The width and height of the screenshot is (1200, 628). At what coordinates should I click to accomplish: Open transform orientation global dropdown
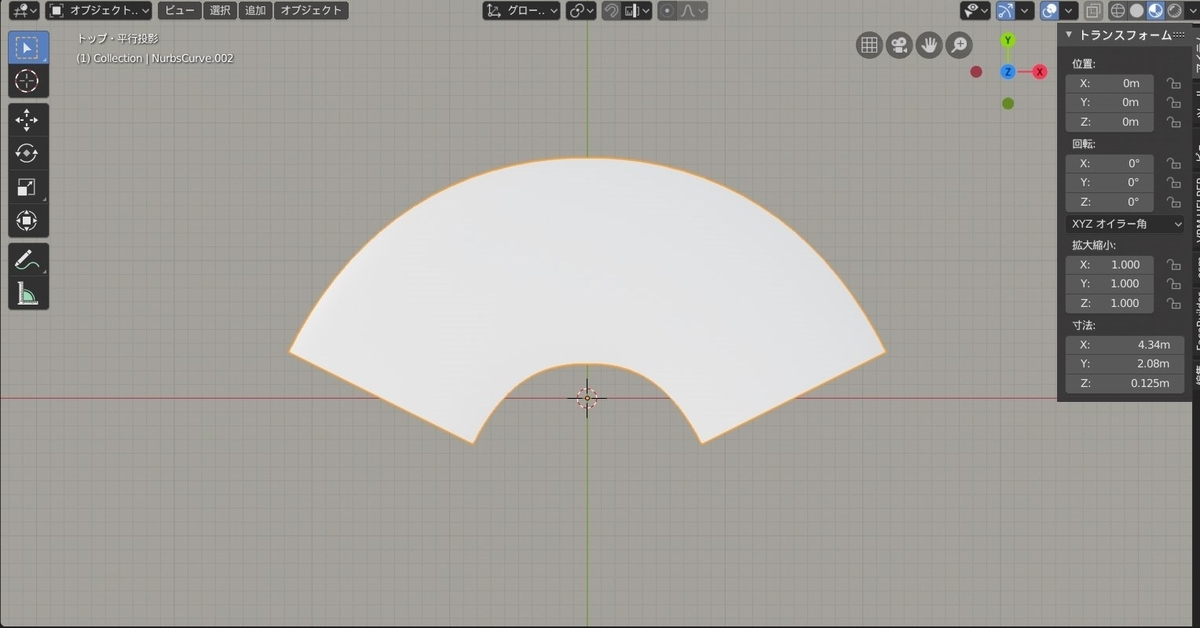point(522,11)
